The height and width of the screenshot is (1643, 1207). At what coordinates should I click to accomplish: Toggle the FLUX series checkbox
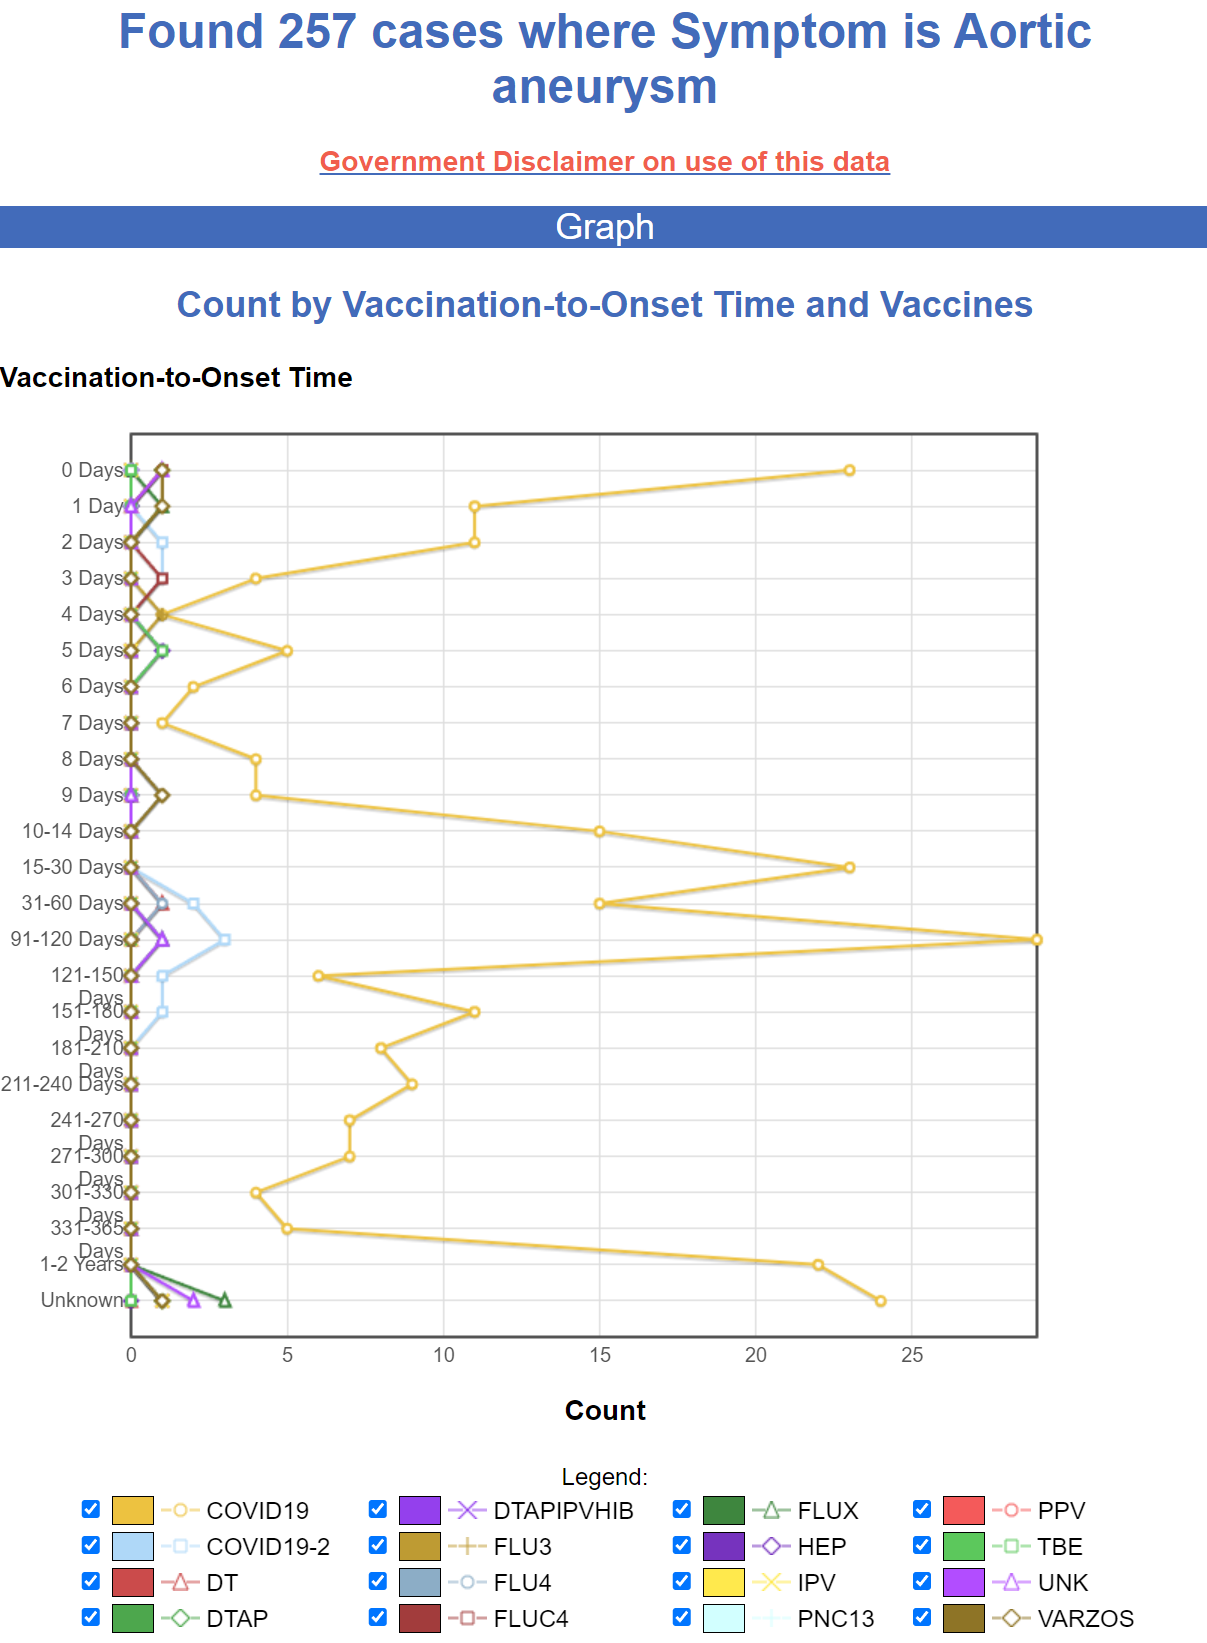(x=682, y=1509)
